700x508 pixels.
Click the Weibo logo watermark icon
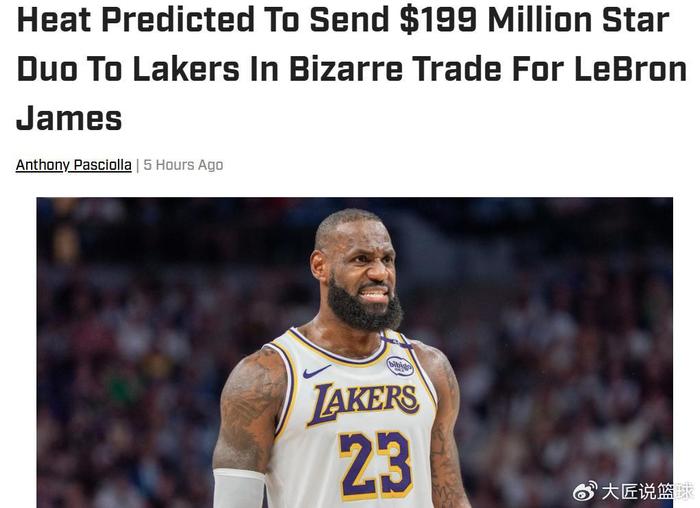point(585,491)
